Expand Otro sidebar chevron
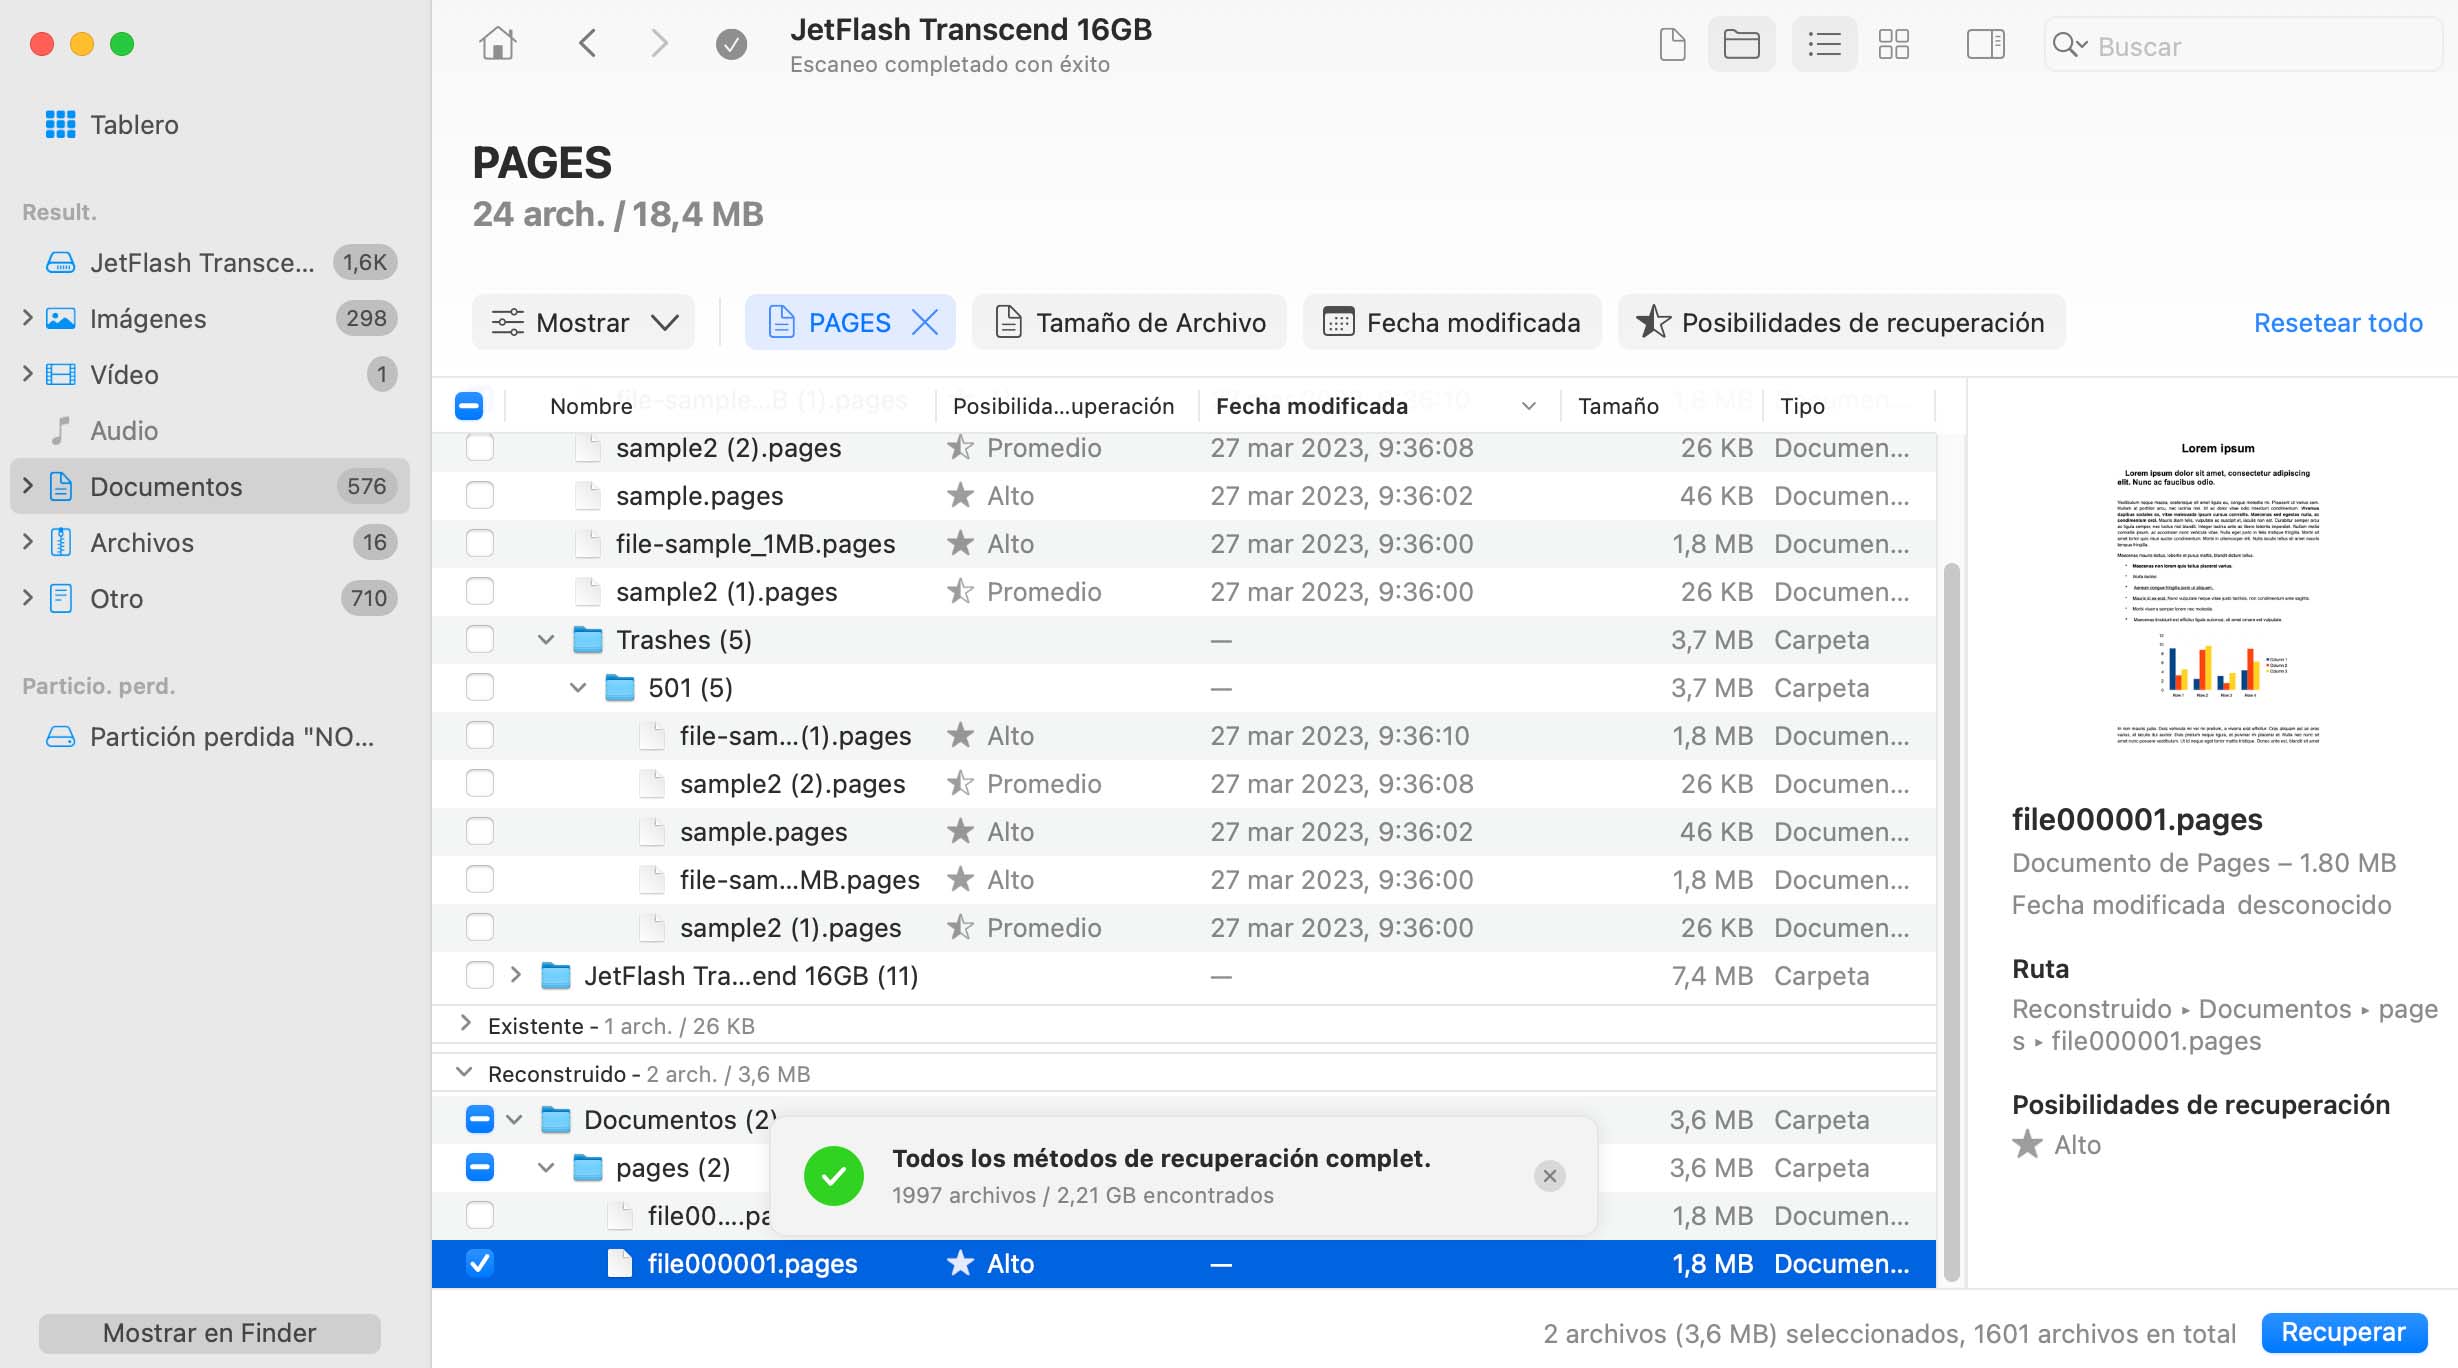Screen dimensions: 2458x1368 [x=28, y=598]
